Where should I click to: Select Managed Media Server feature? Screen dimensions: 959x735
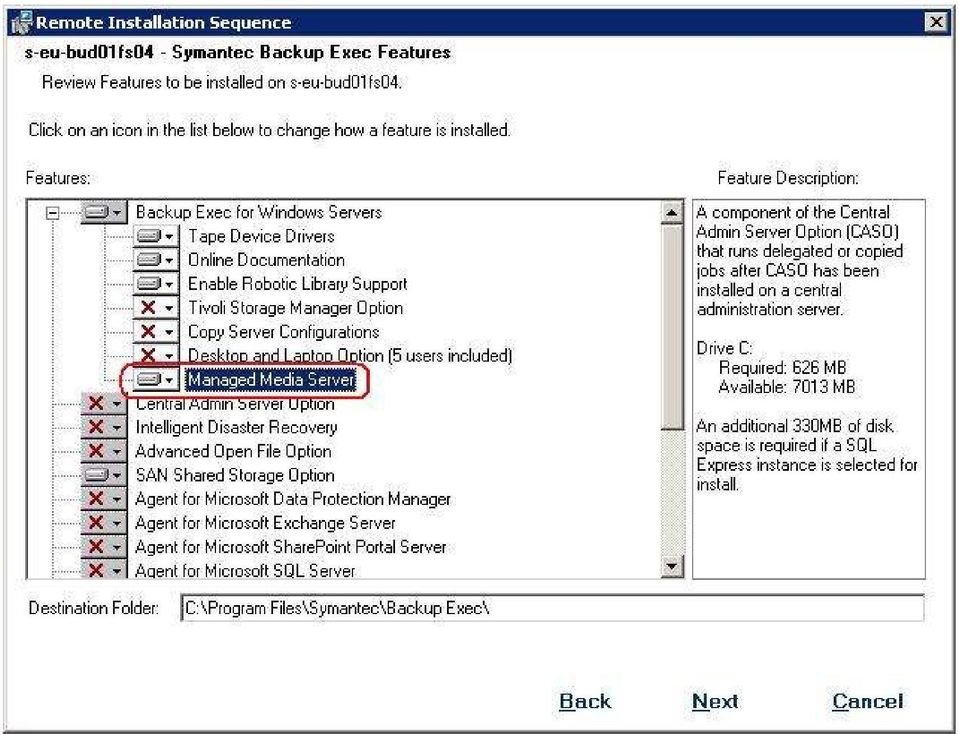tap(271, 380)
